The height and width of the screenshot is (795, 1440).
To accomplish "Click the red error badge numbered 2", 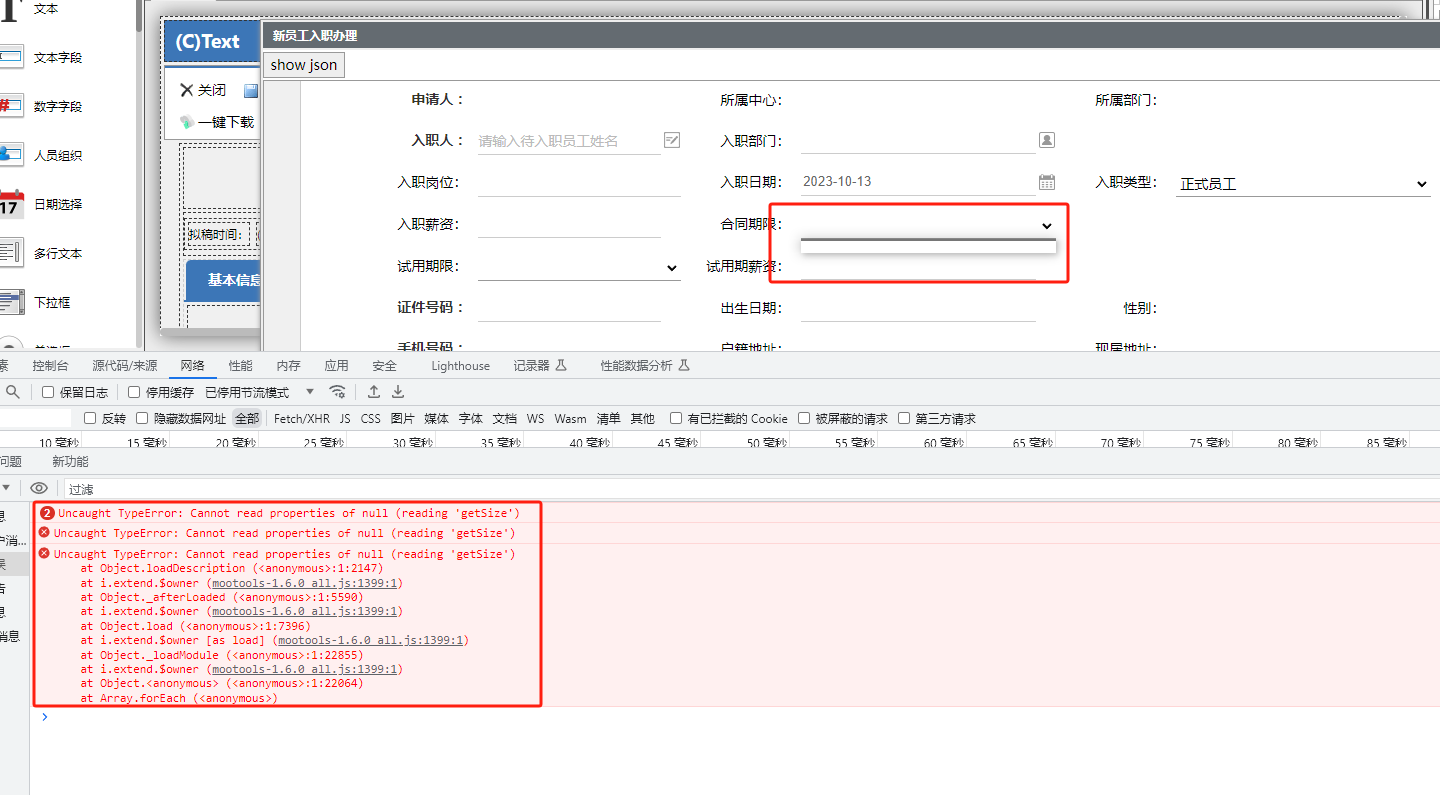I will 47,513.
